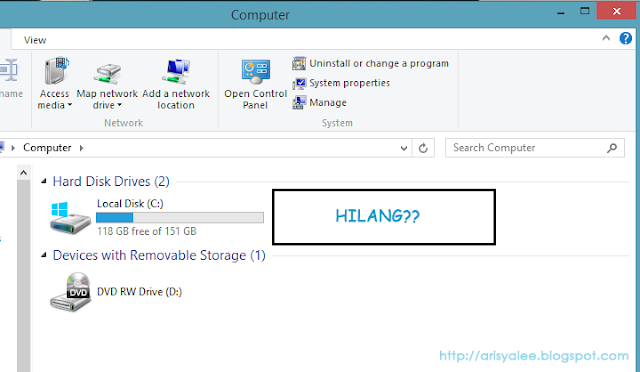The width and height of the screenshot is (640, 372).
Task: Close the Computer window
Action: [x=616, y=11]
